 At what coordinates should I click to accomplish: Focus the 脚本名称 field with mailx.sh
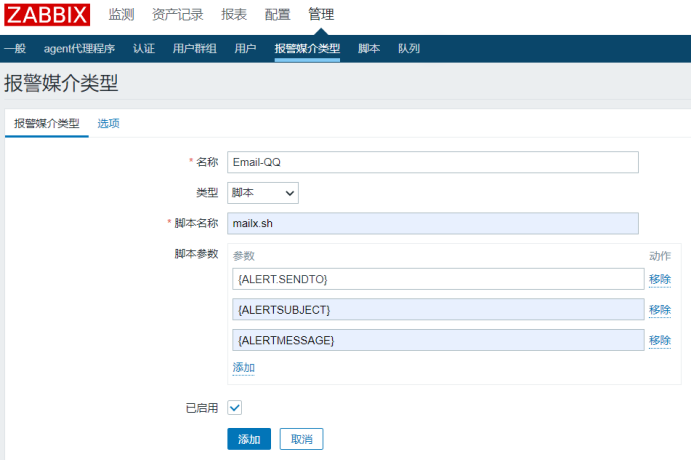point(432,224)
